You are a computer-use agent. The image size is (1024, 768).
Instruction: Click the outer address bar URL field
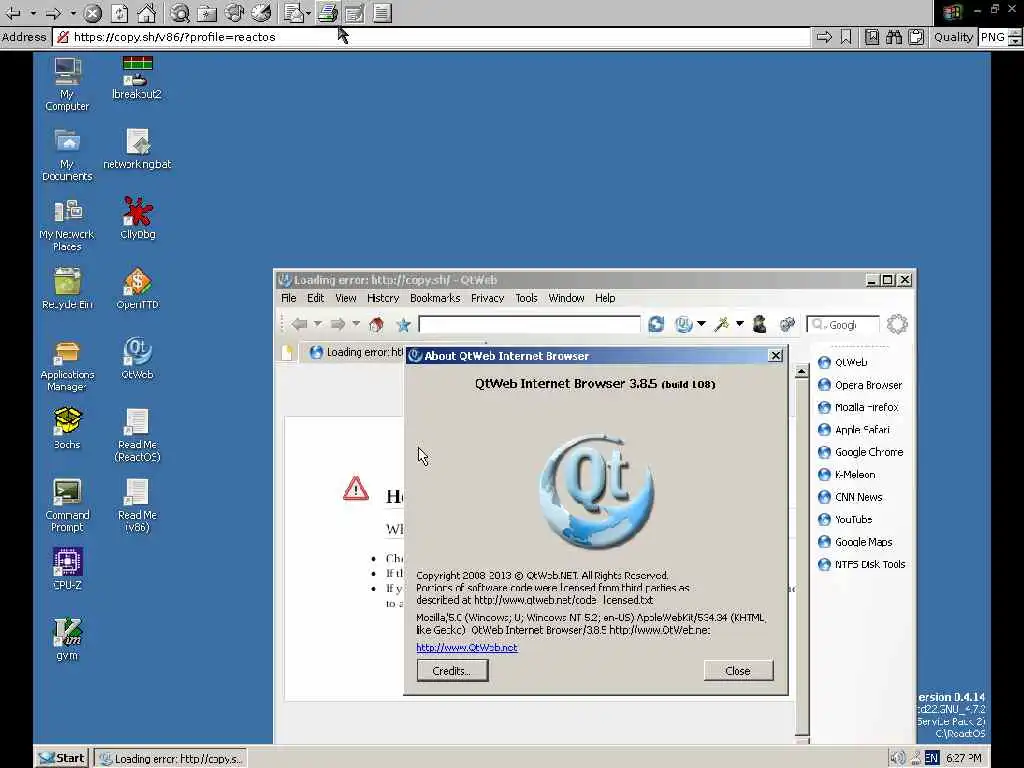click(431, 37)
